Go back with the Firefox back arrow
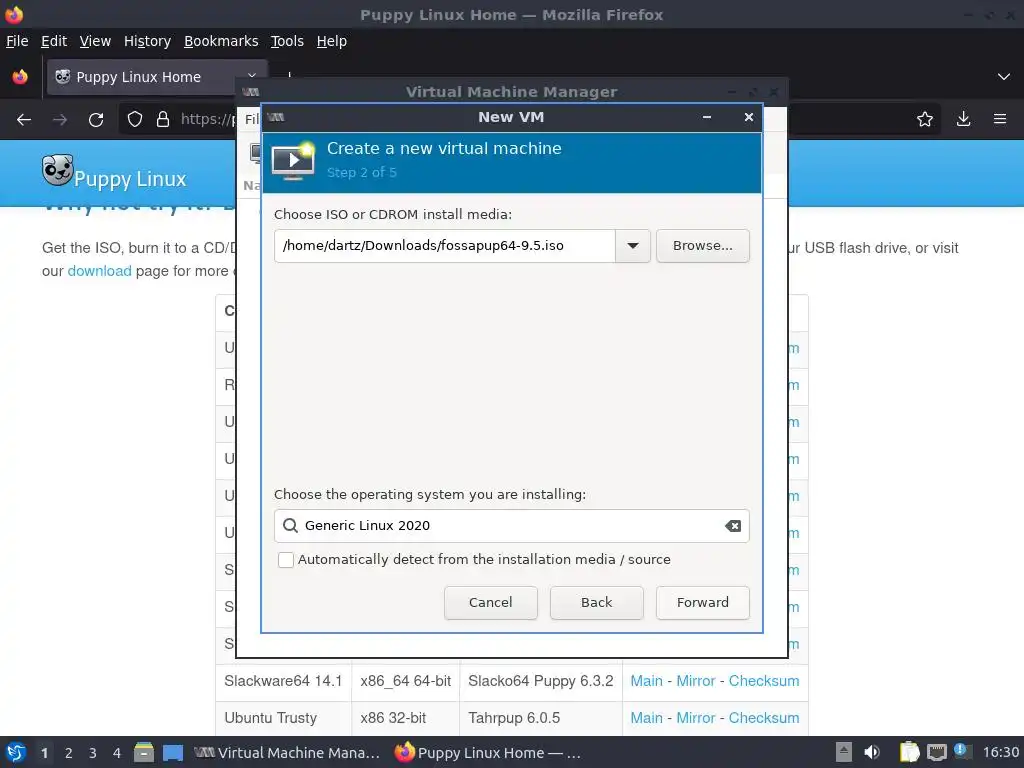 [x=24, y=120]
